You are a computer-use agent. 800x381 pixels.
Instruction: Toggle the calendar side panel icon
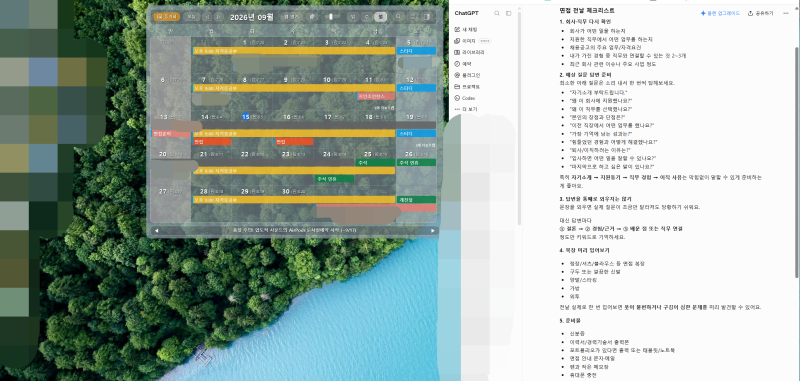coord(427,17)
